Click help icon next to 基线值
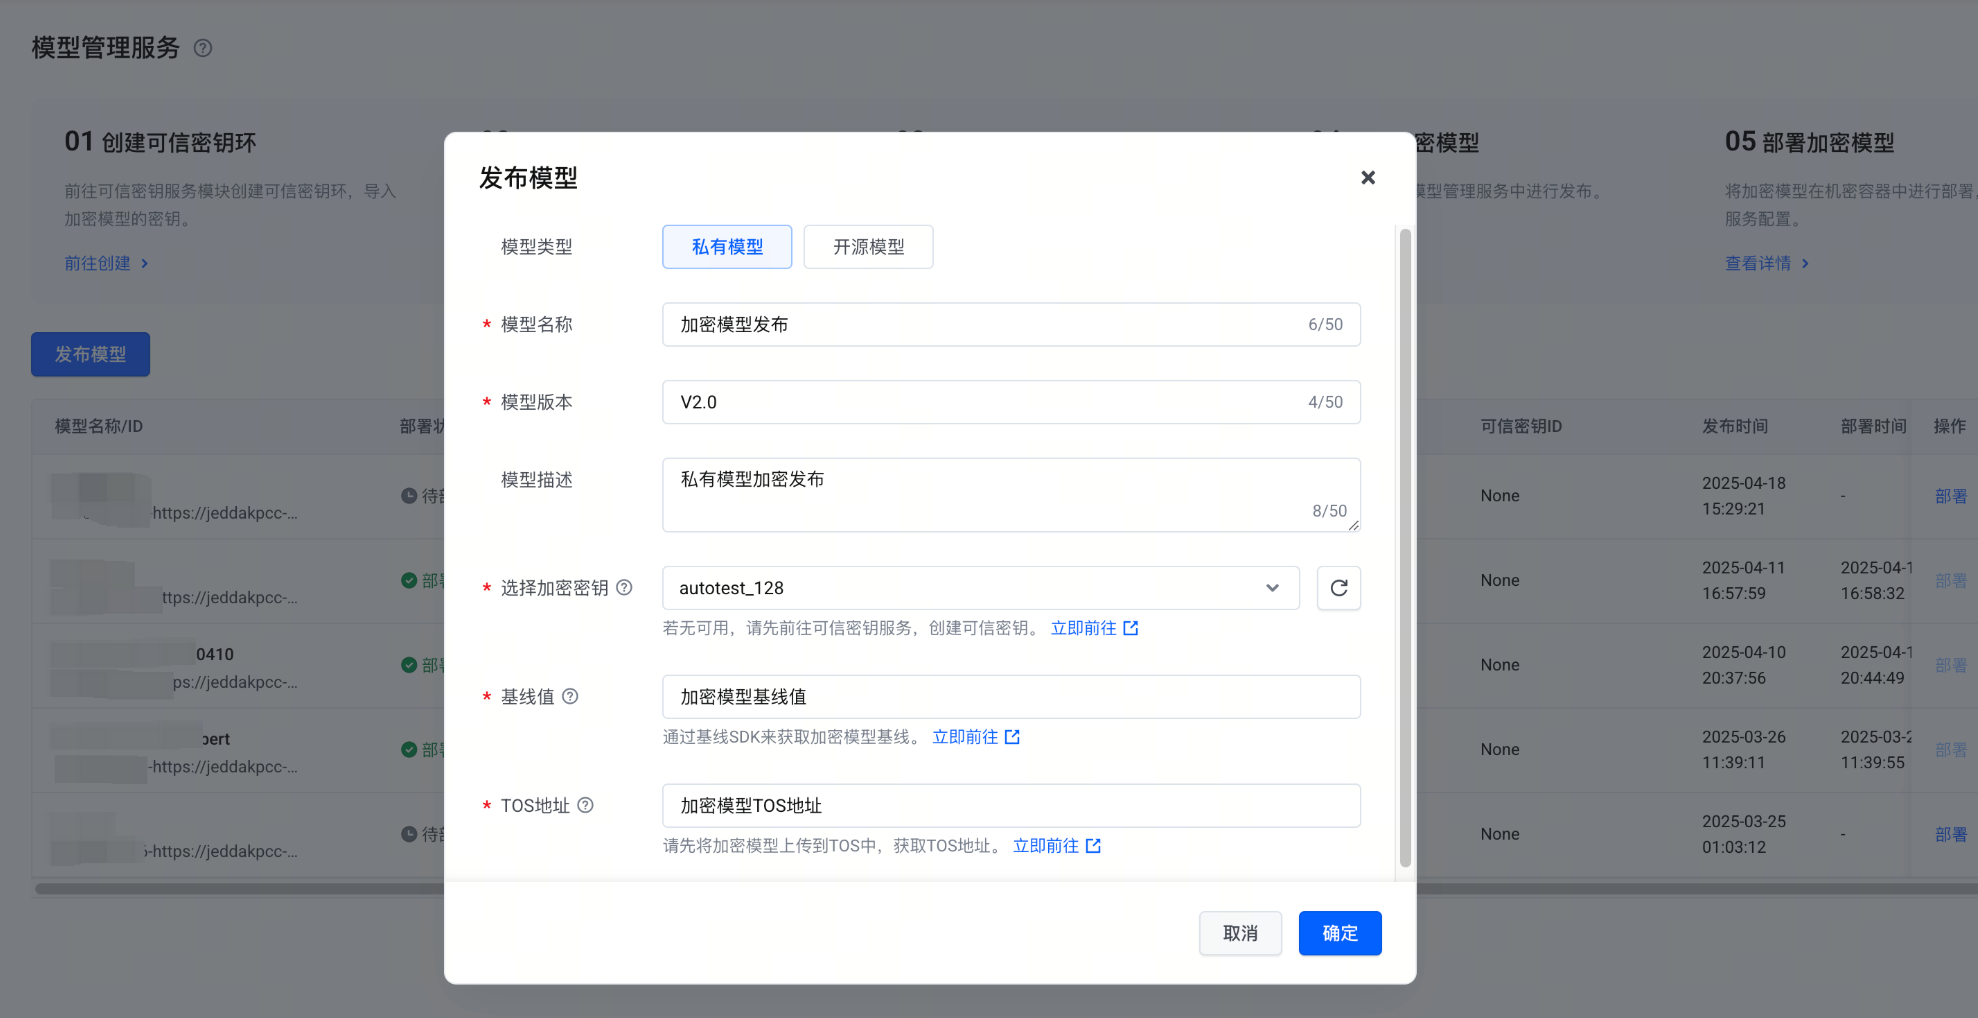Screen dimensions: 1978x1018 pyautogui.click(x=570, y=697)
